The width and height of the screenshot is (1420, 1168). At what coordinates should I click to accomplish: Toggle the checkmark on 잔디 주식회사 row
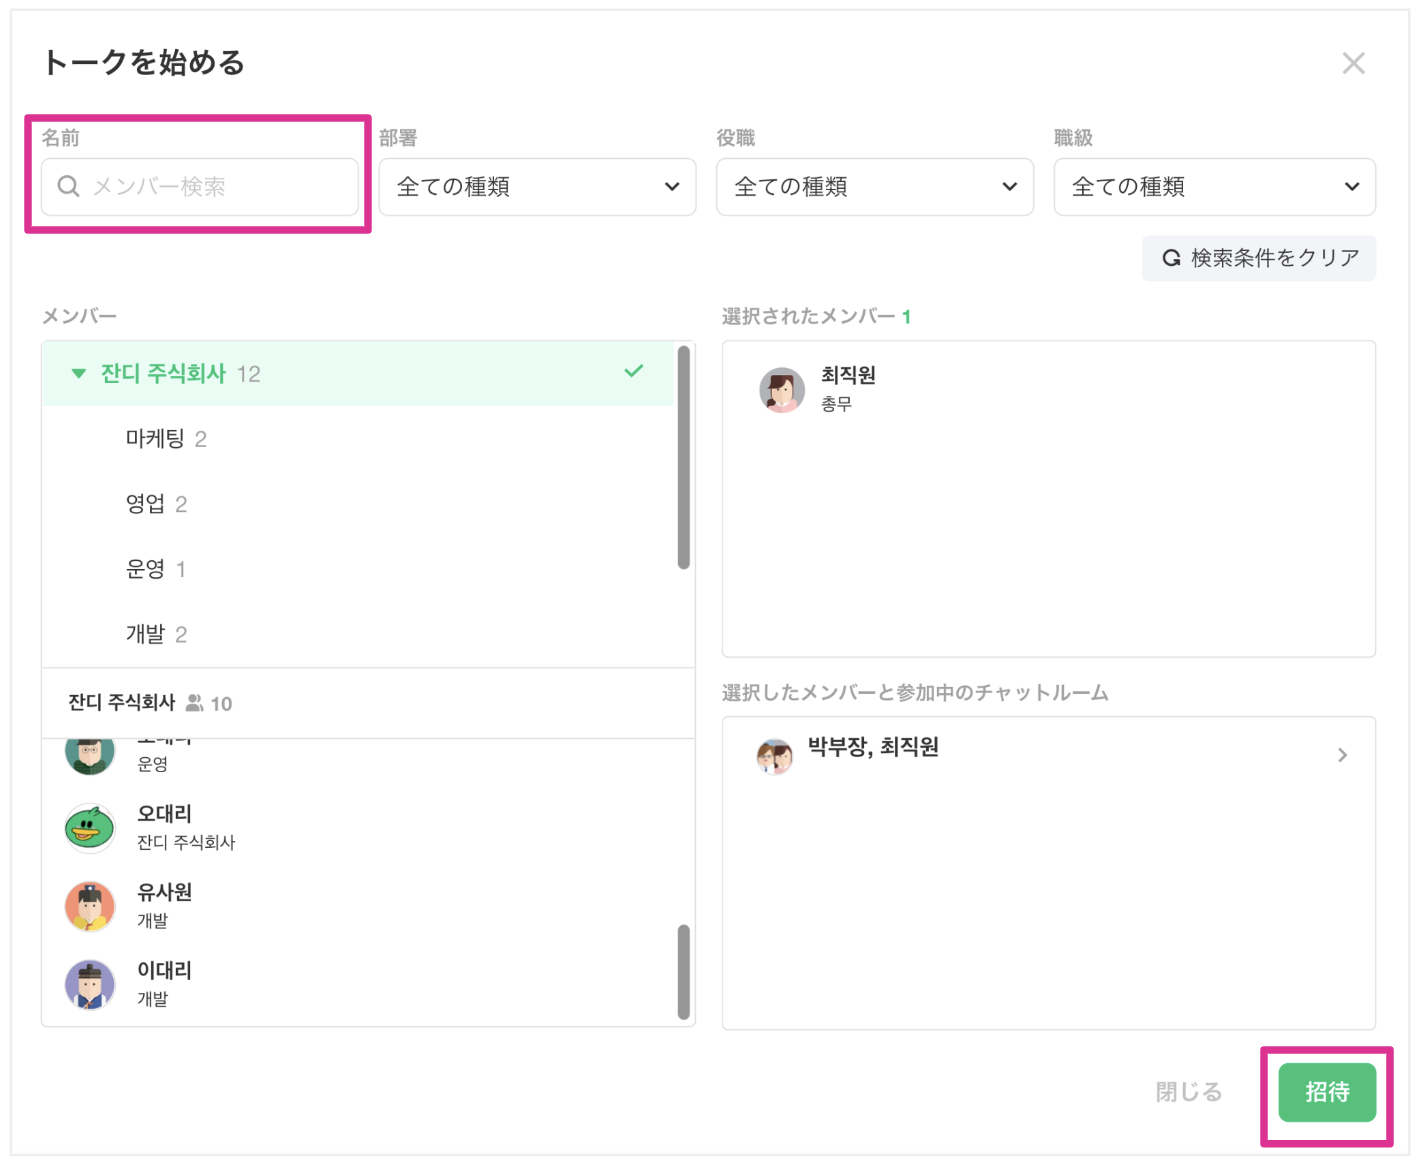634,372
